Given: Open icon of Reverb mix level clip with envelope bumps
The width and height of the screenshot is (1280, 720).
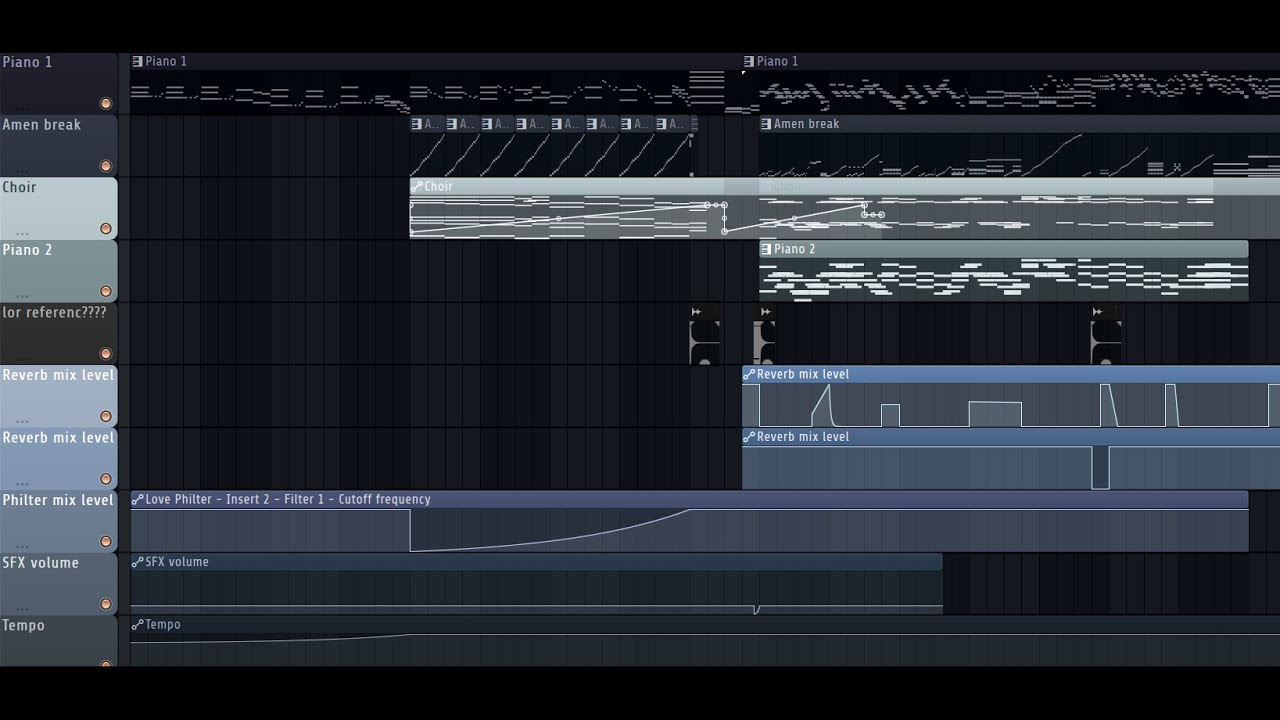Looking at the screenshot, I should [749, 374].
